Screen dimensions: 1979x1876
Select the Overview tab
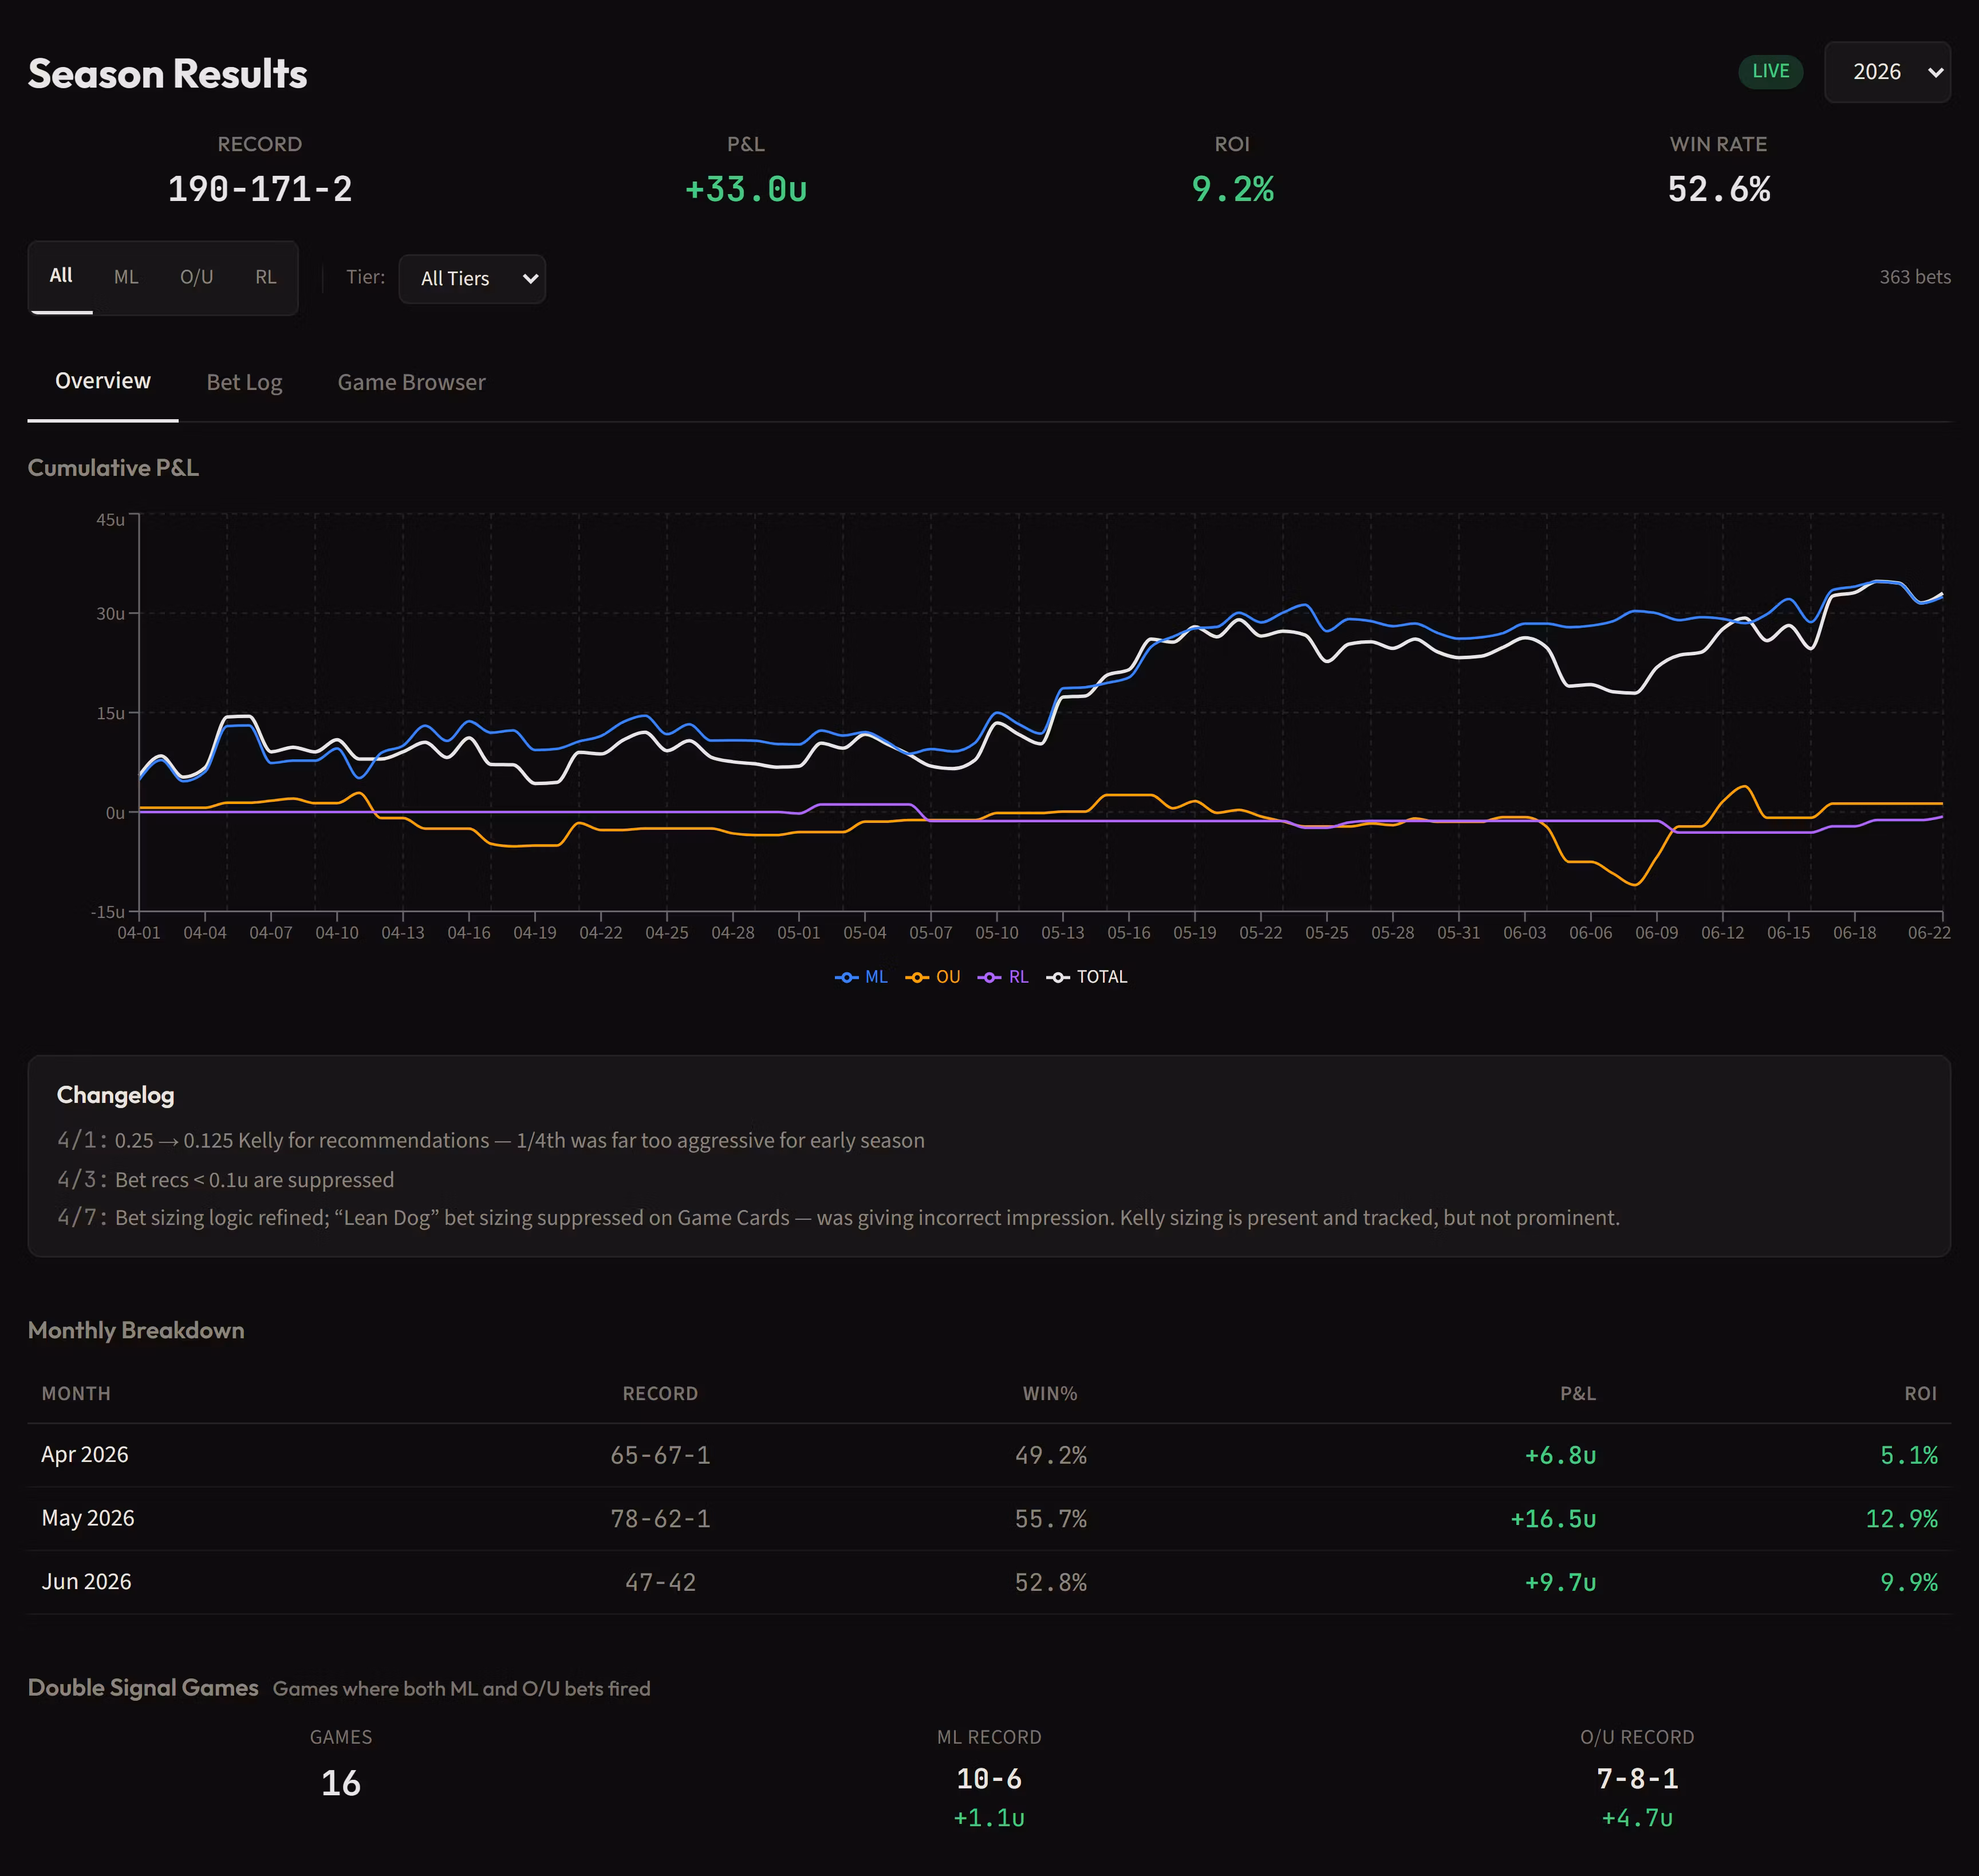tap(103, 381)
